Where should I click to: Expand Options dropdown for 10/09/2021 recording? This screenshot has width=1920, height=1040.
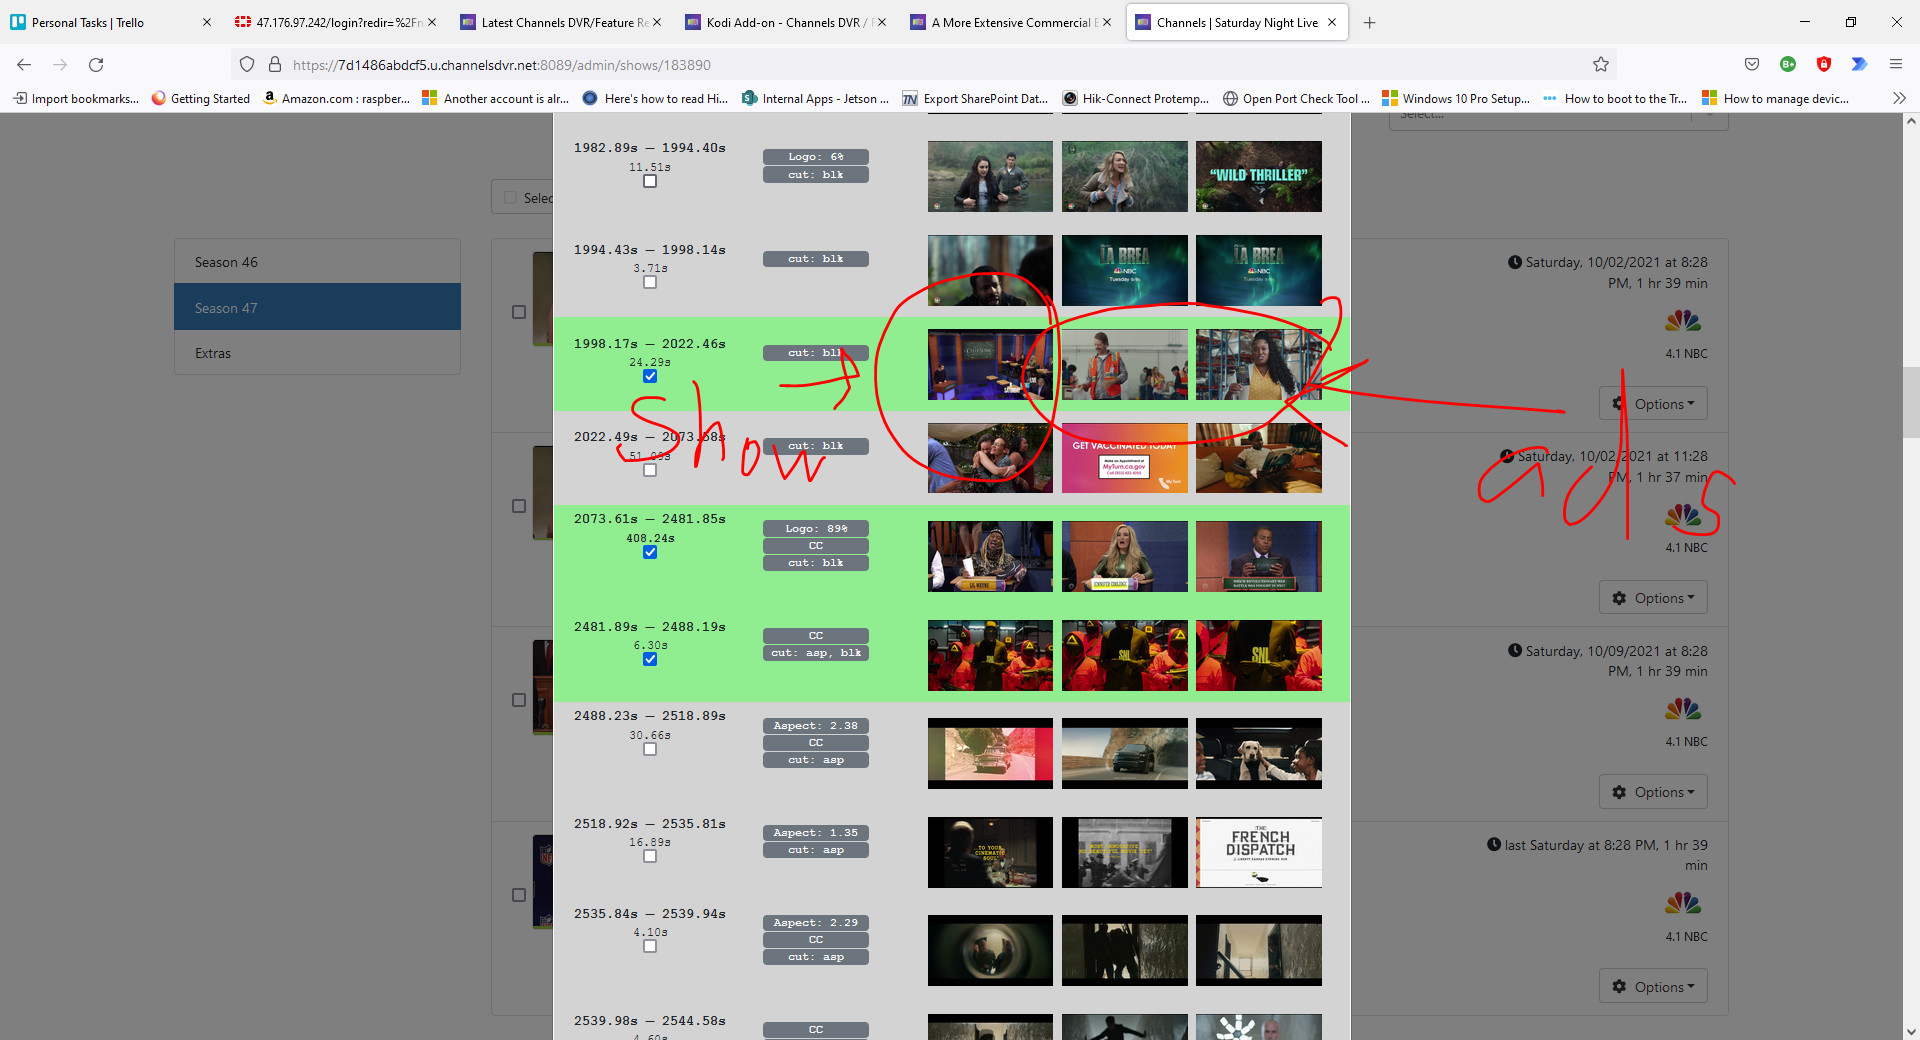click(1653, 792)
